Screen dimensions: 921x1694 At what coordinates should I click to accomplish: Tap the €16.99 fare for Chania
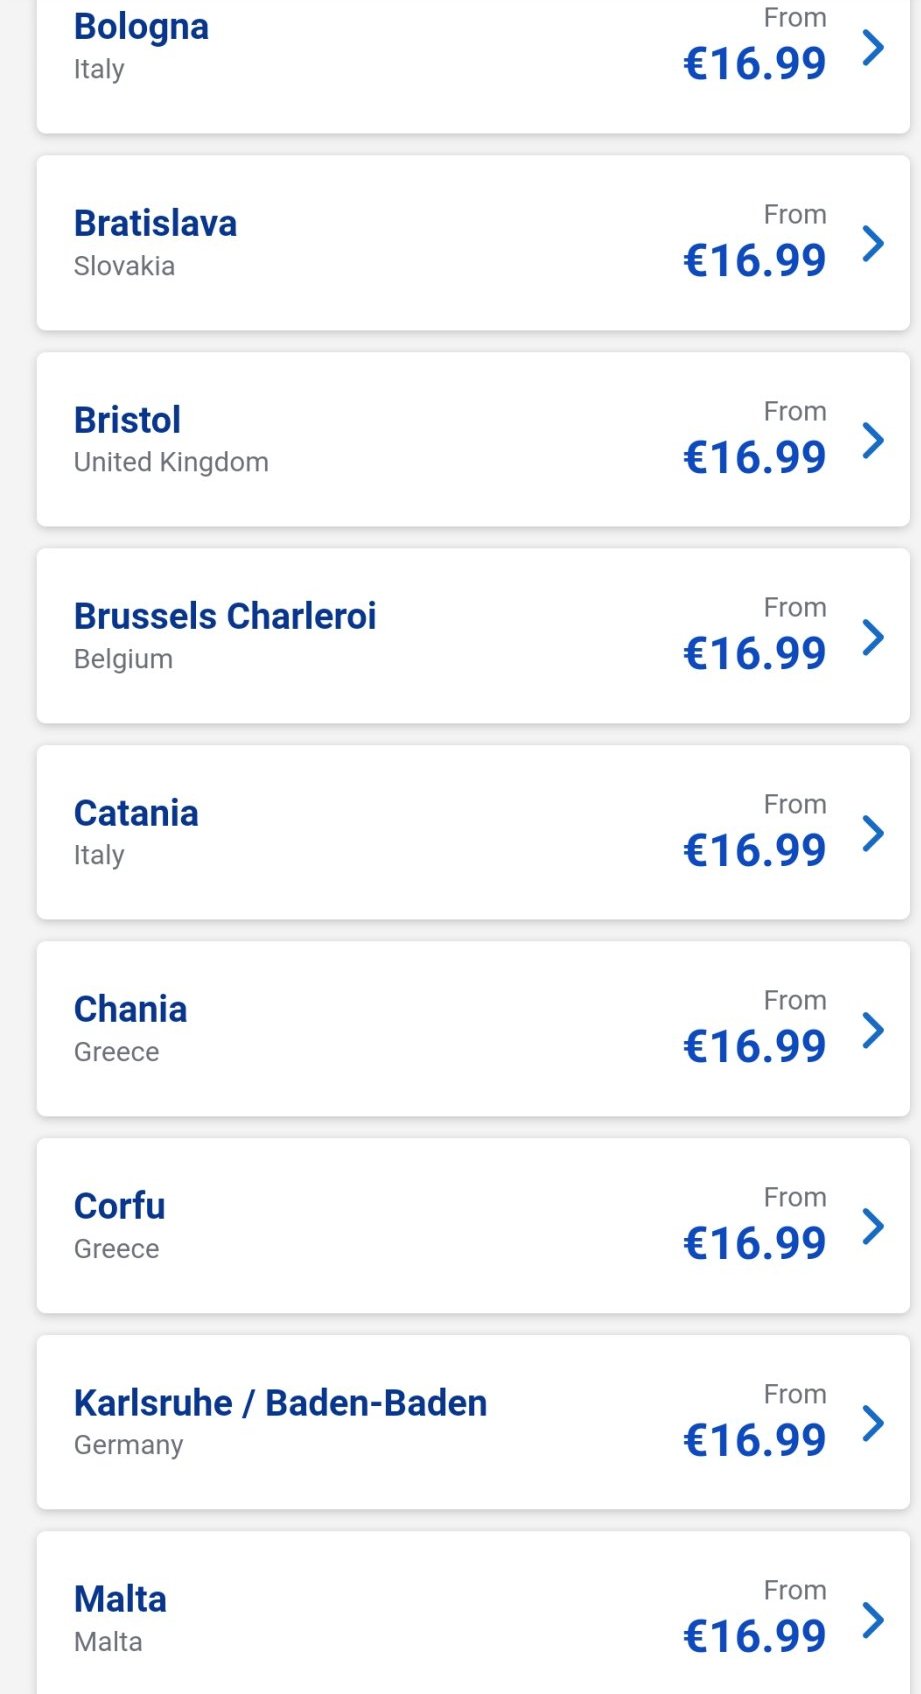click(x=754, y=1047)
